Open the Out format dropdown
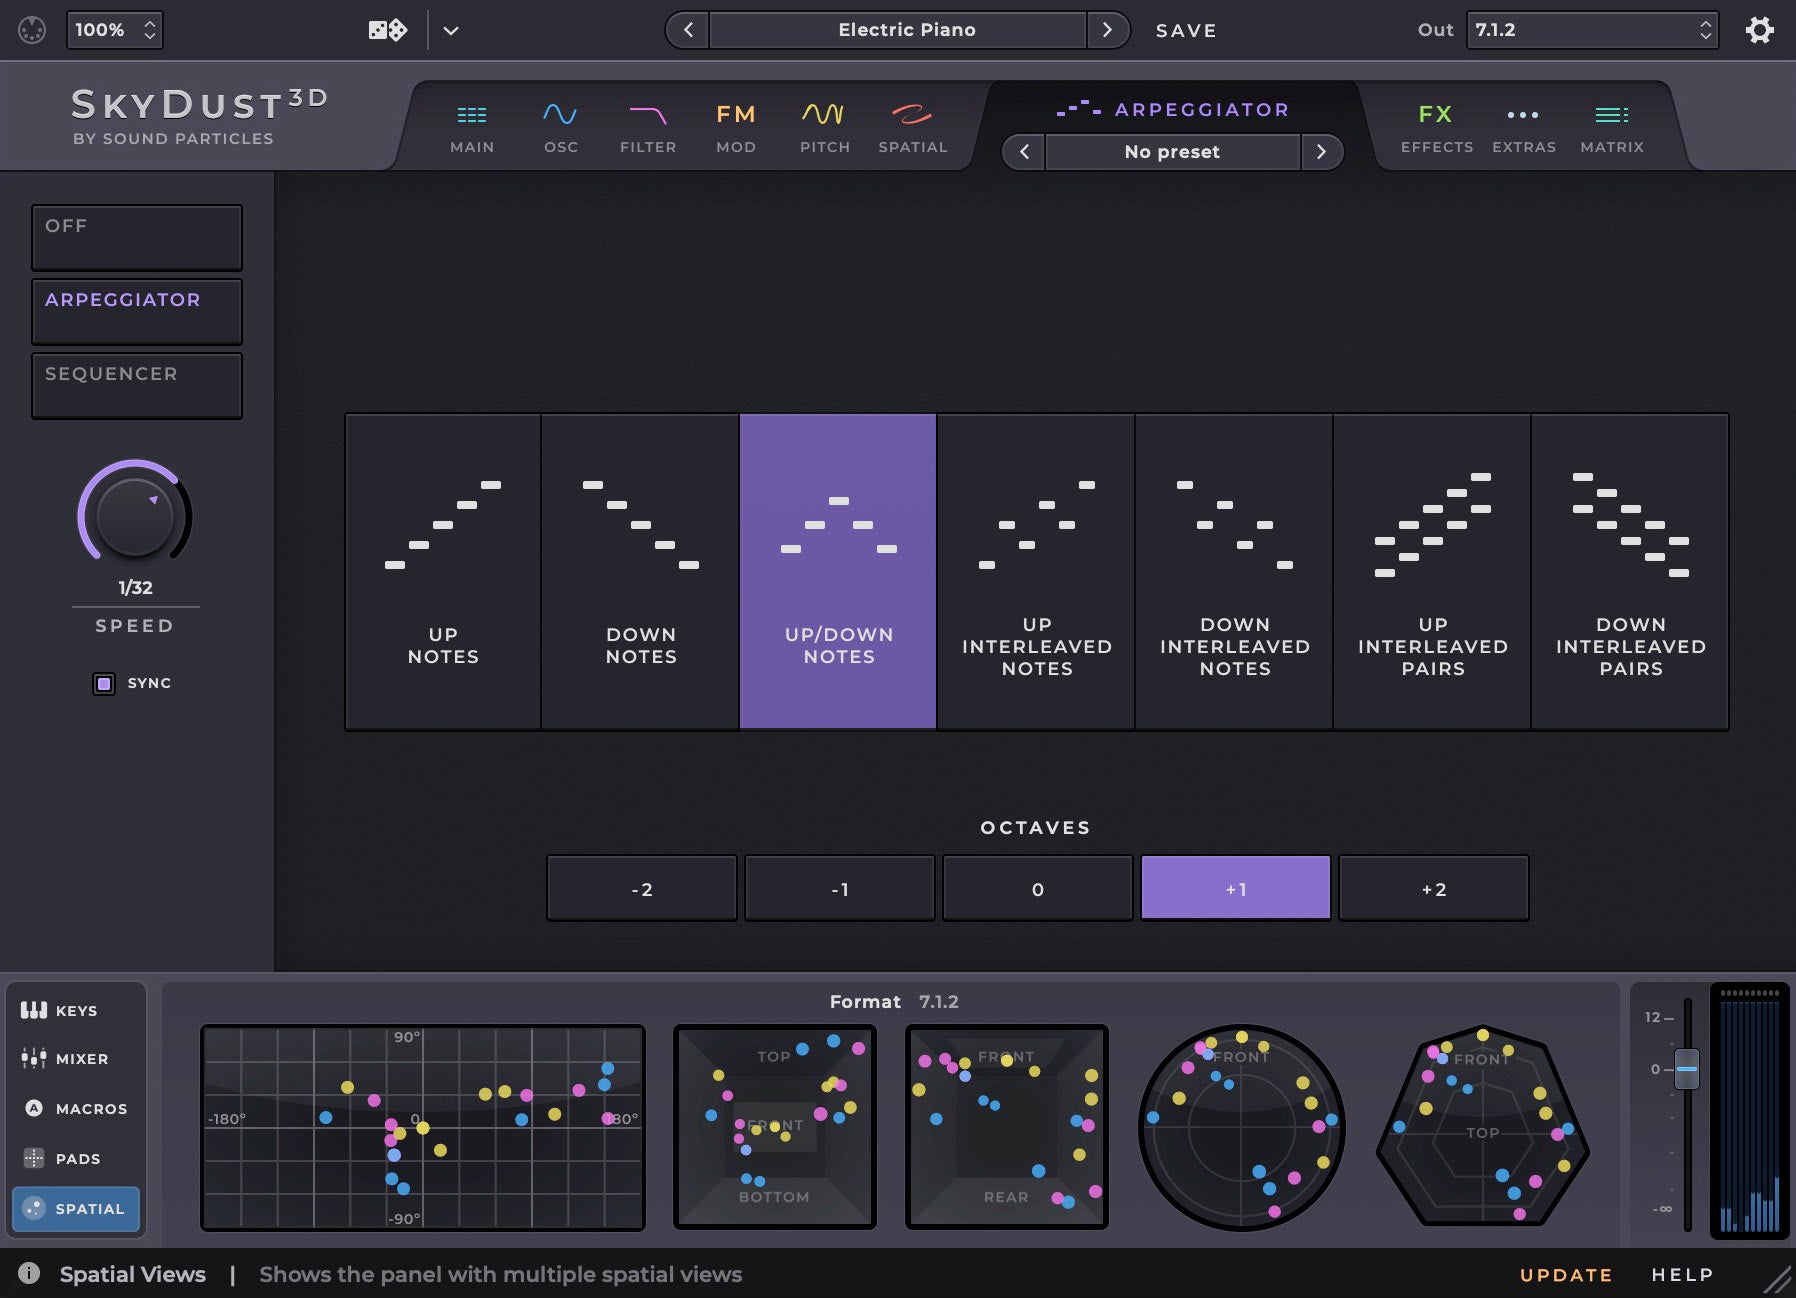The height and width of the screenshot is (1298, 1796). click(x=1590, y=30)
